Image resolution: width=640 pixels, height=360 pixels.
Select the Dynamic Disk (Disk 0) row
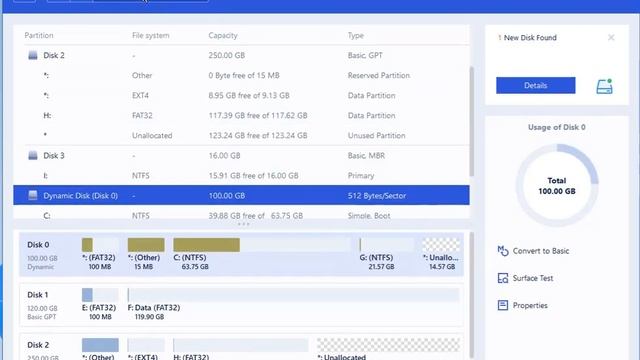241,195
